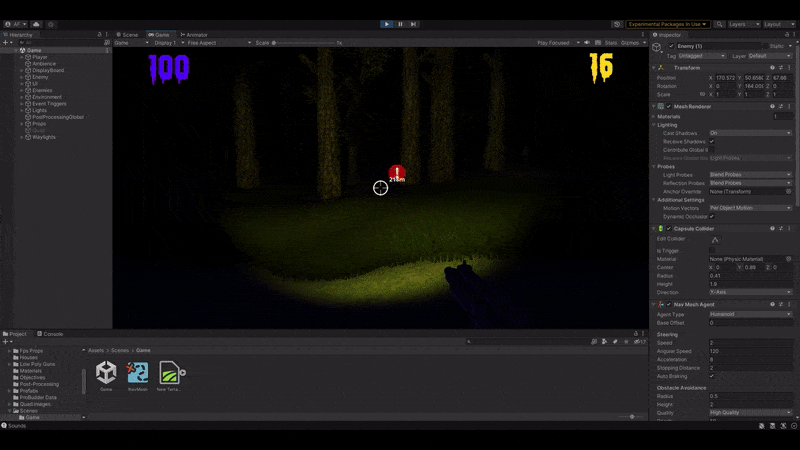The image size is (800, 450).
Task: Expand the Player hierarchy item
Action: [x=21, y=57]
